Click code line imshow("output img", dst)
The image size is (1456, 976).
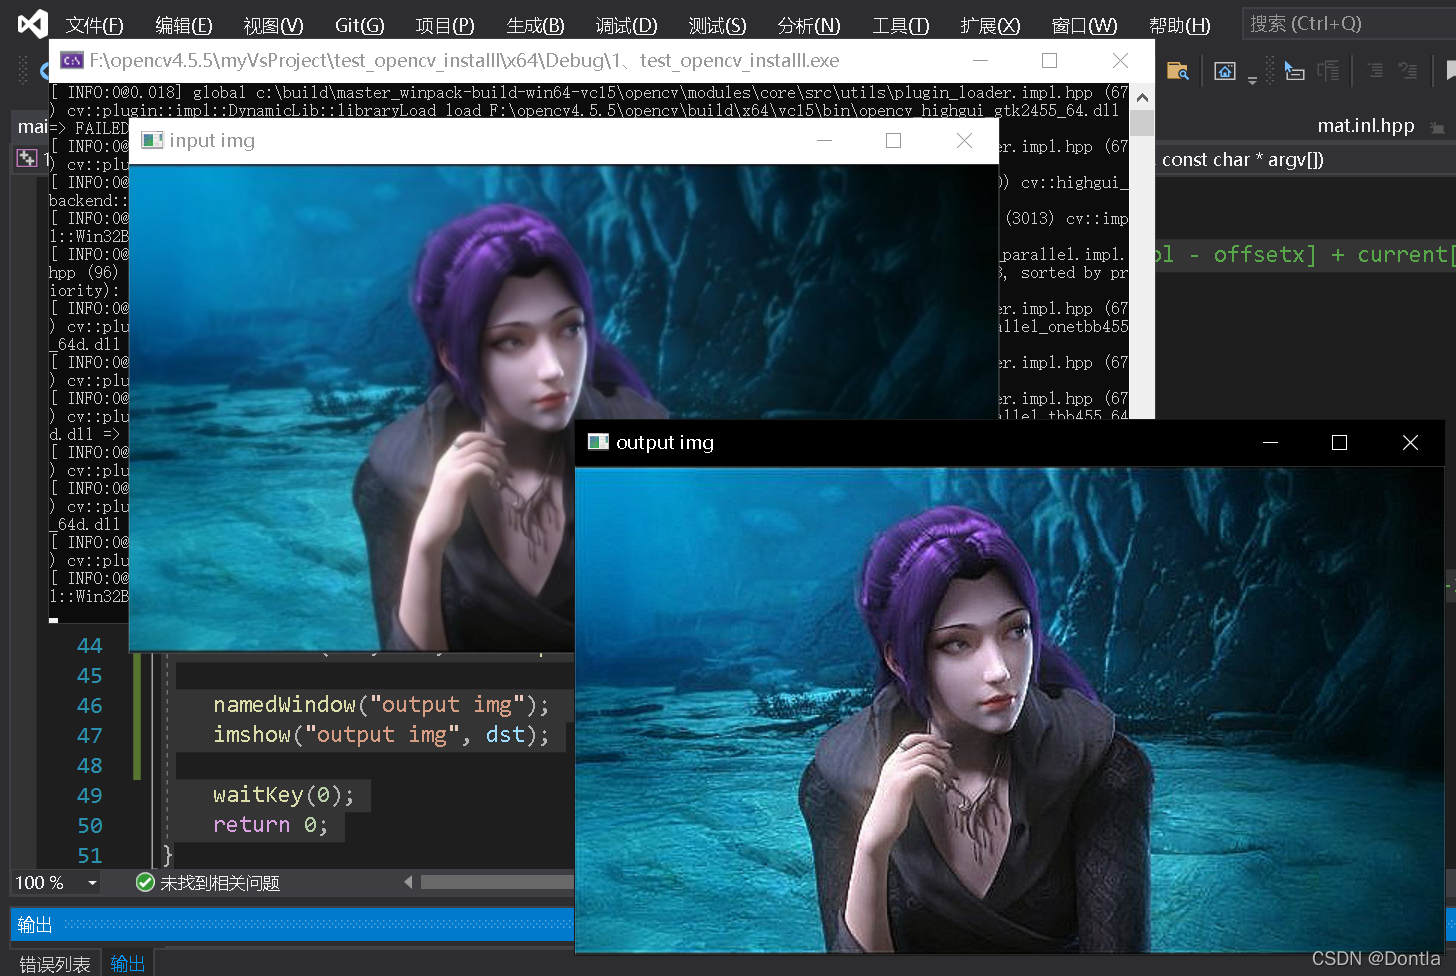click(x=381, y=735)
